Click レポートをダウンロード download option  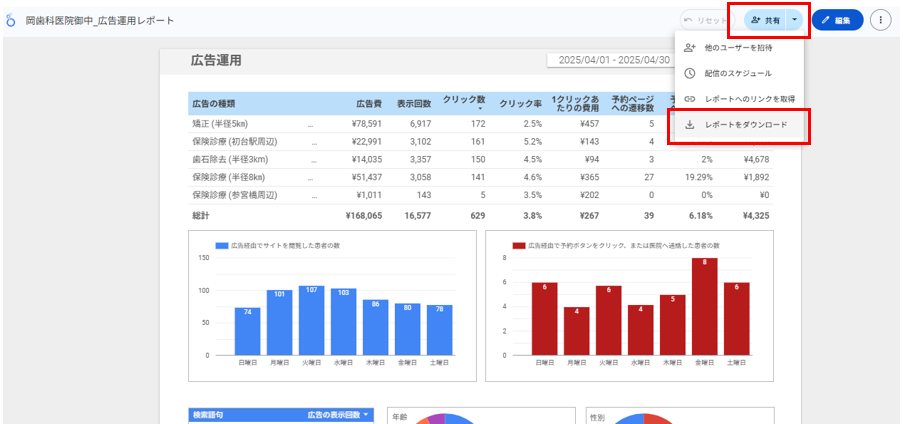(745, 125)
